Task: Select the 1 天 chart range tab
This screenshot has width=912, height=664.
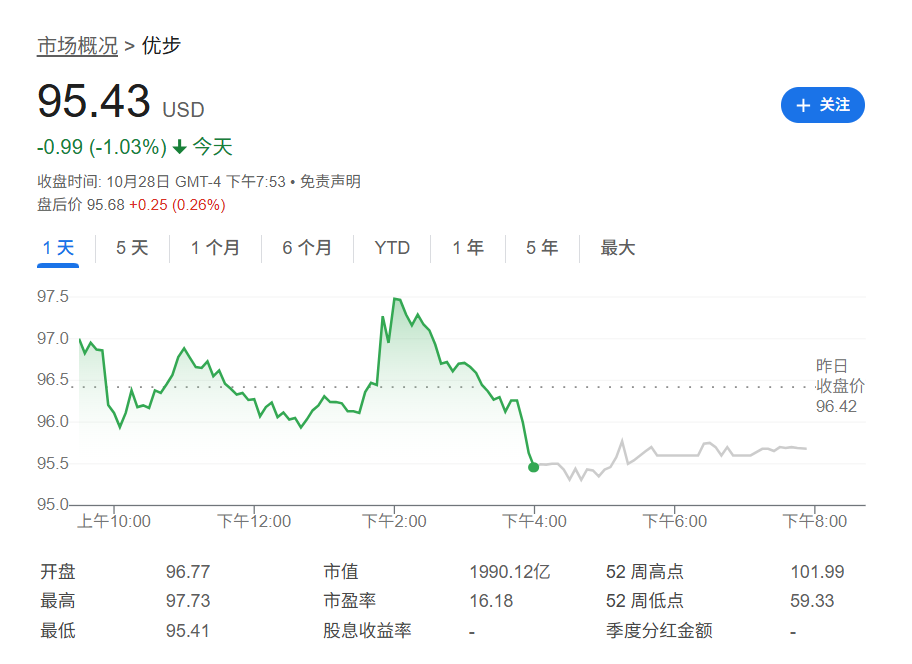Action: point(57,247)
